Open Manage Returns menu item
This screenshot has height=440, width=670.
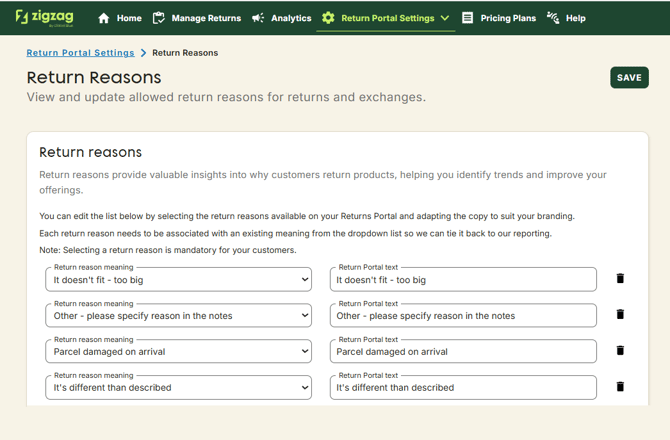tap(206, 18)
